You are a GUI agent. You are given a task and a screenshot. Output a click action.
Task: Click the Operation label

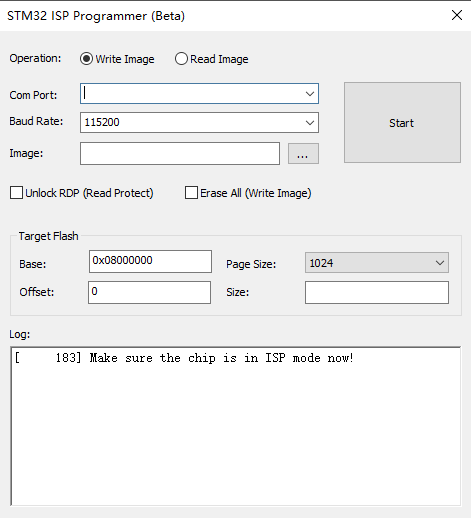(35, 58)
